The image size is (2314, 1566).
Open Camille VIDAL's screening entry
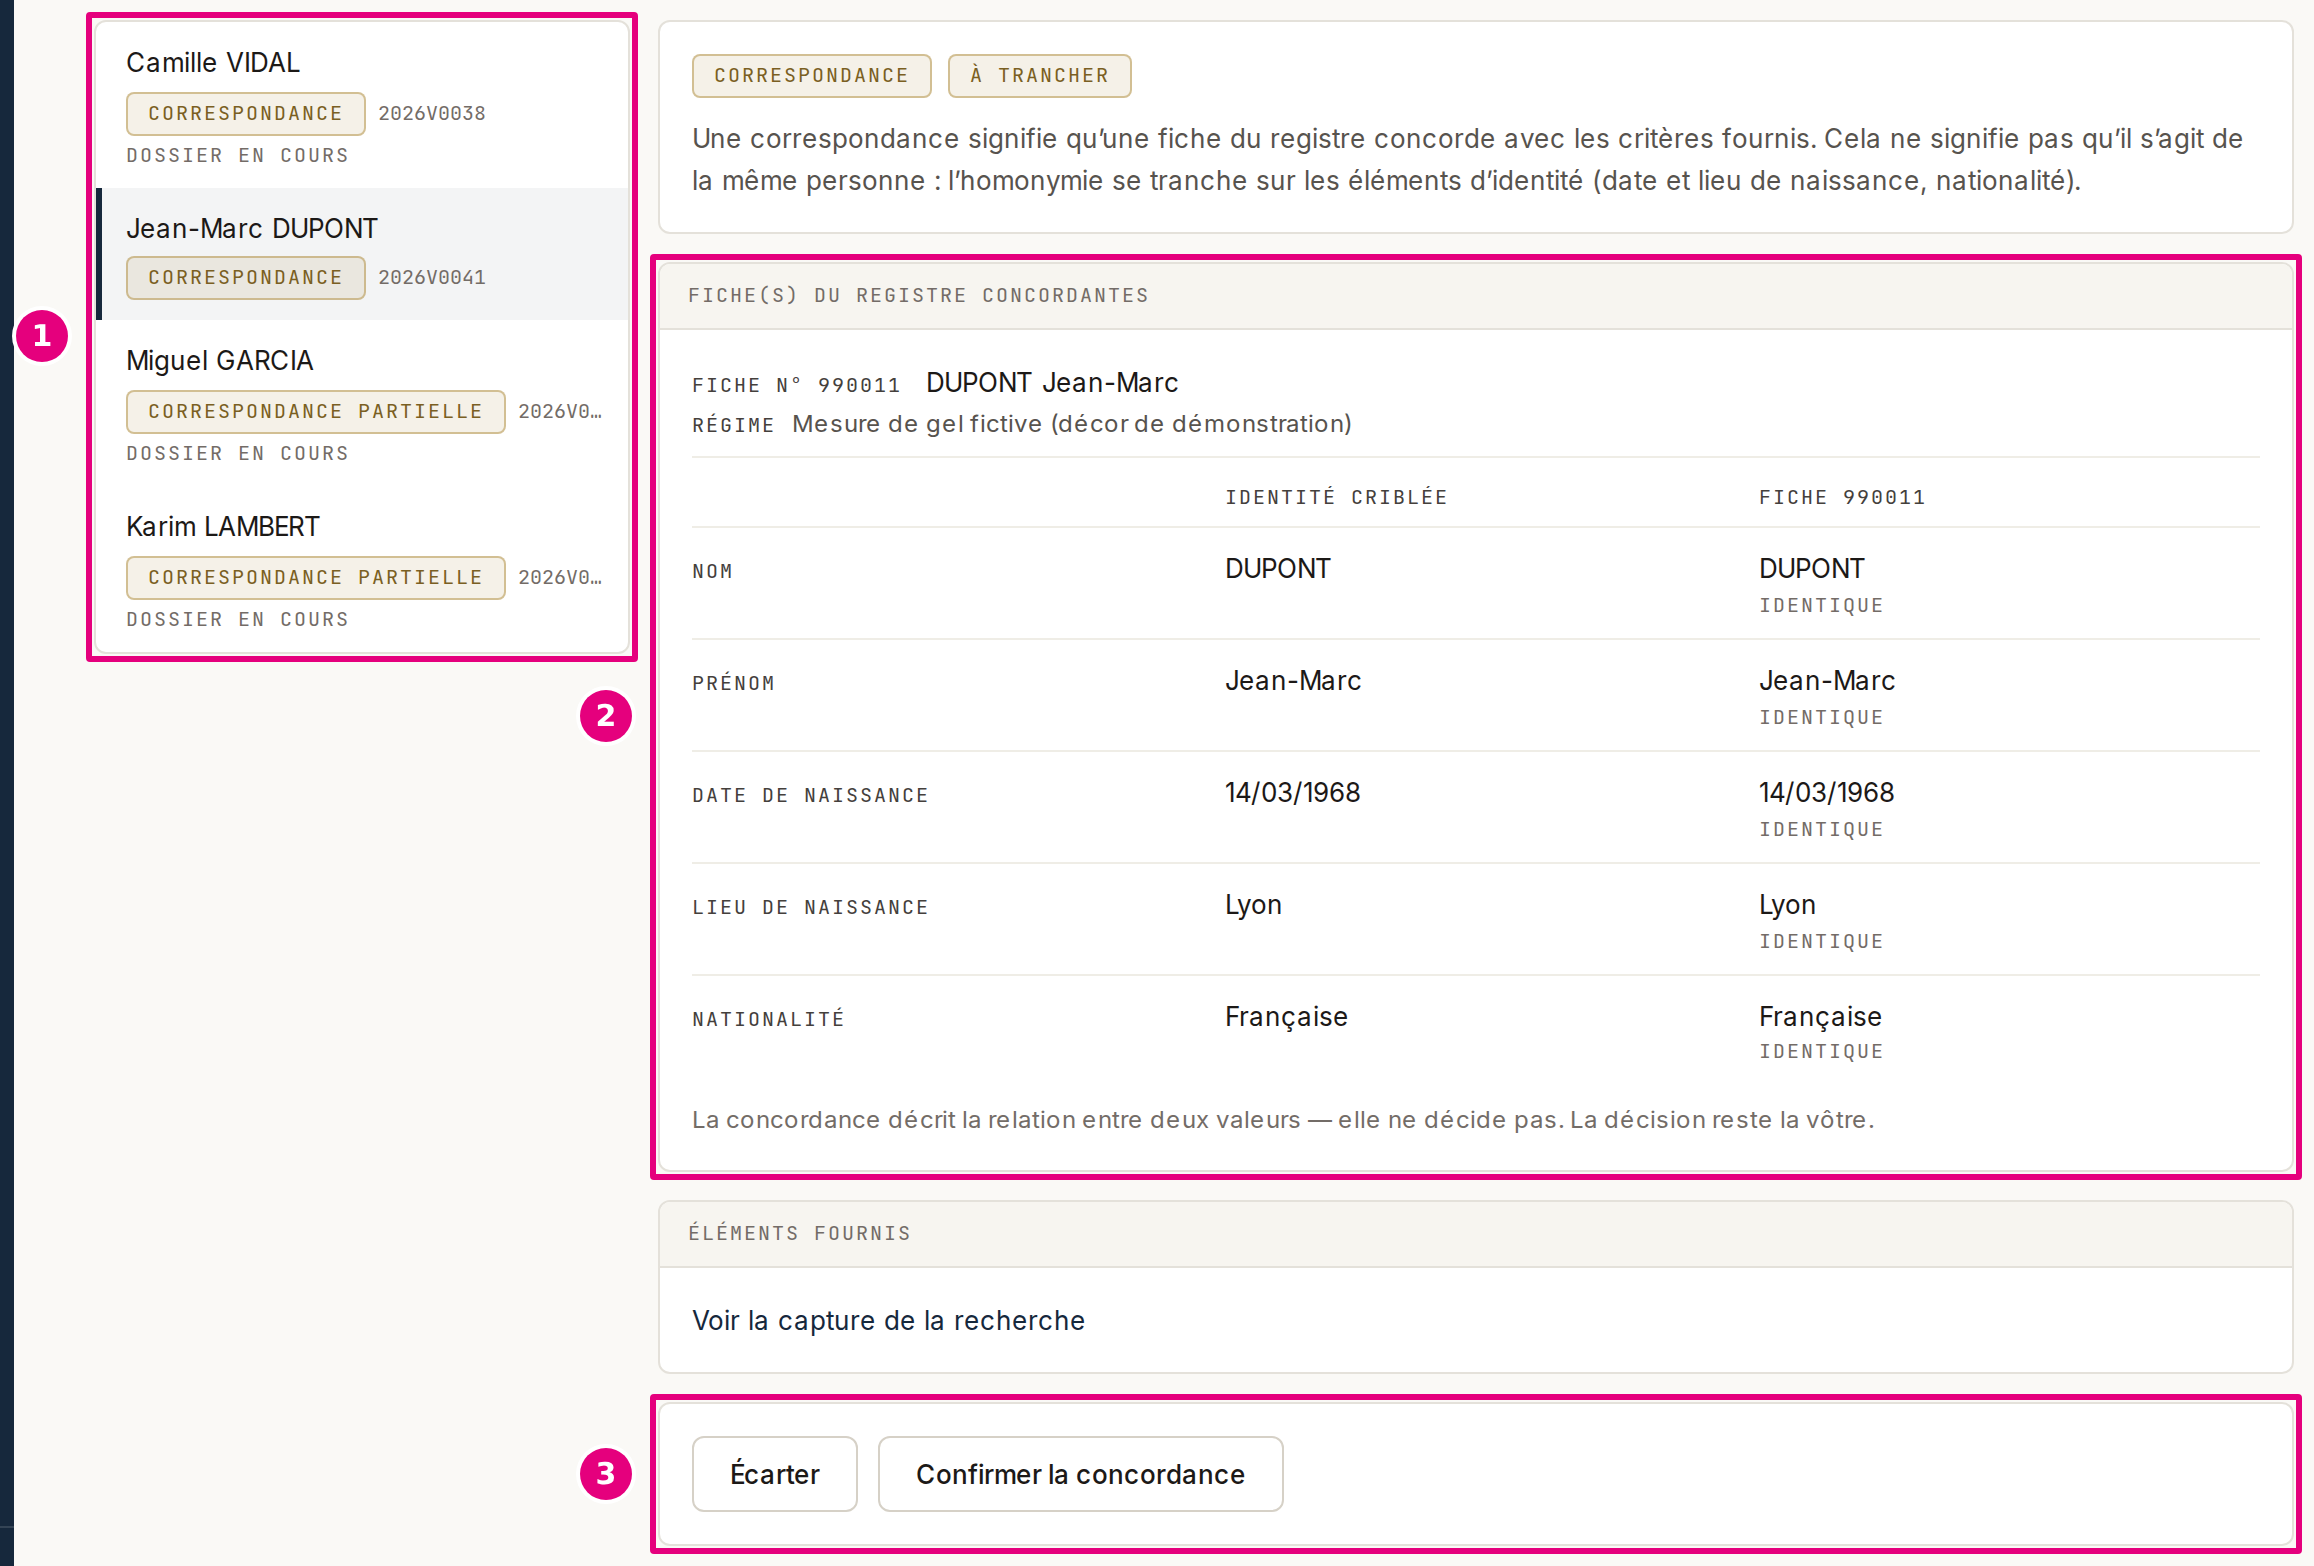click(x=362, y=105)
